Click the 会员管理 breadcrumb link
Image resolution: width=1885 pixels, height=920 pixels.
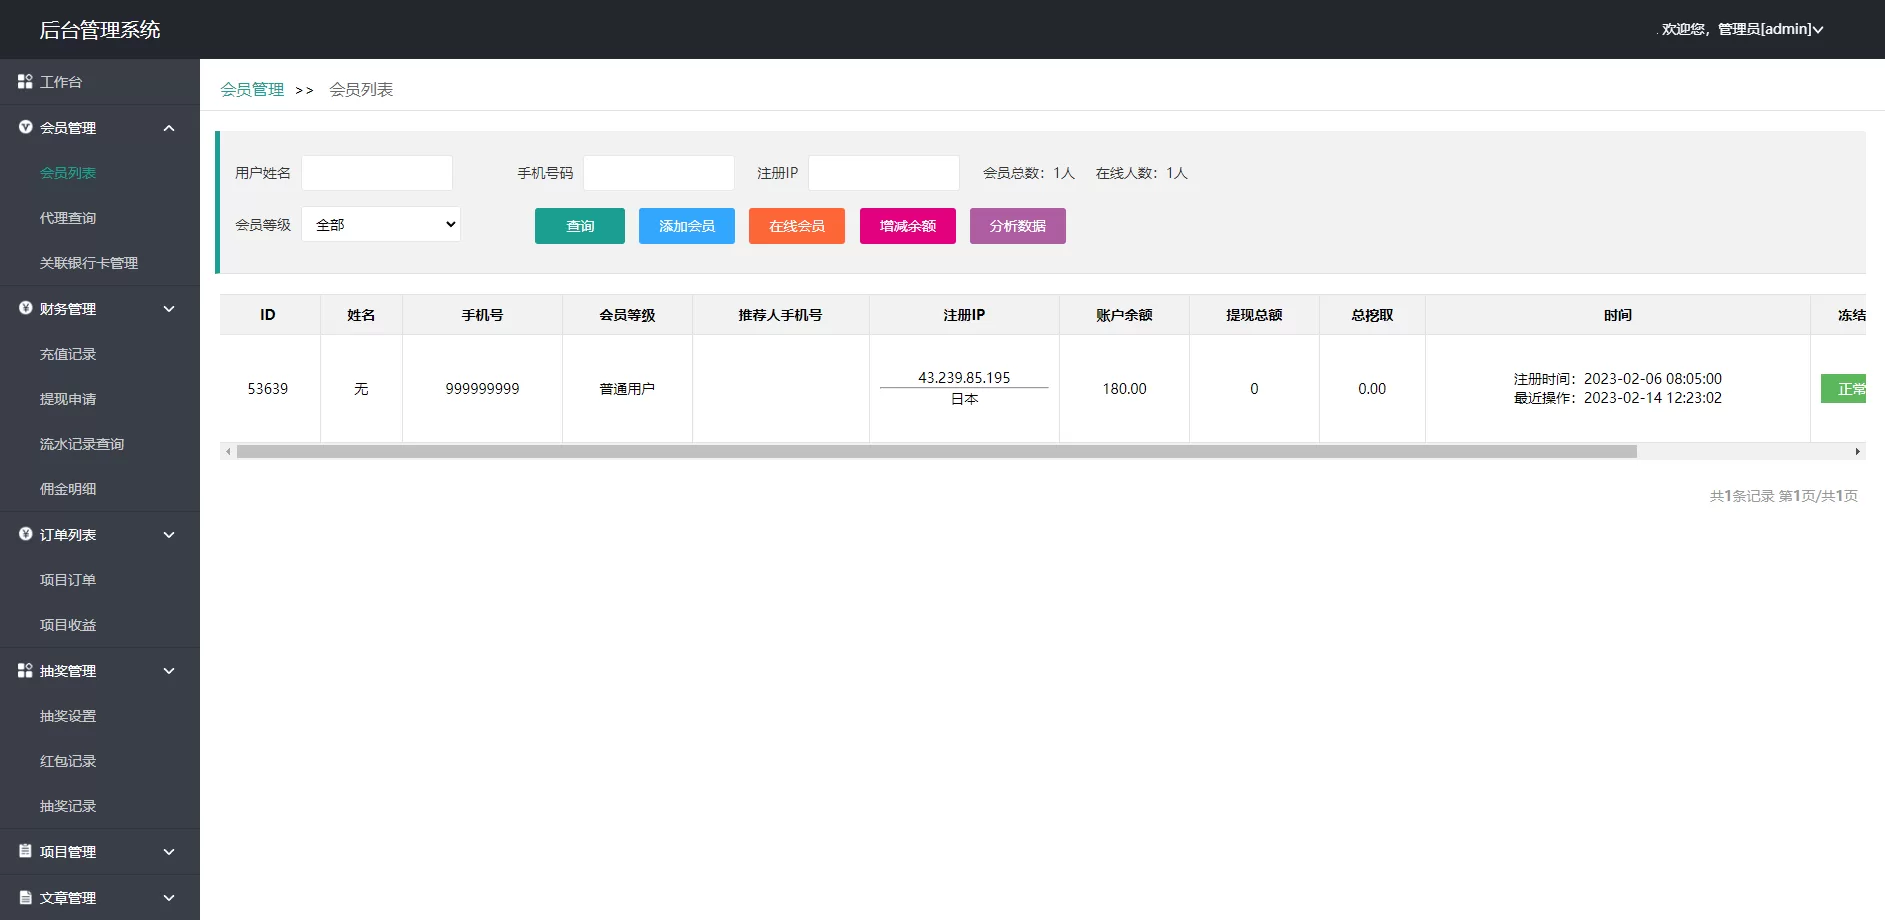pyautogui.click(x=252, y=90)
